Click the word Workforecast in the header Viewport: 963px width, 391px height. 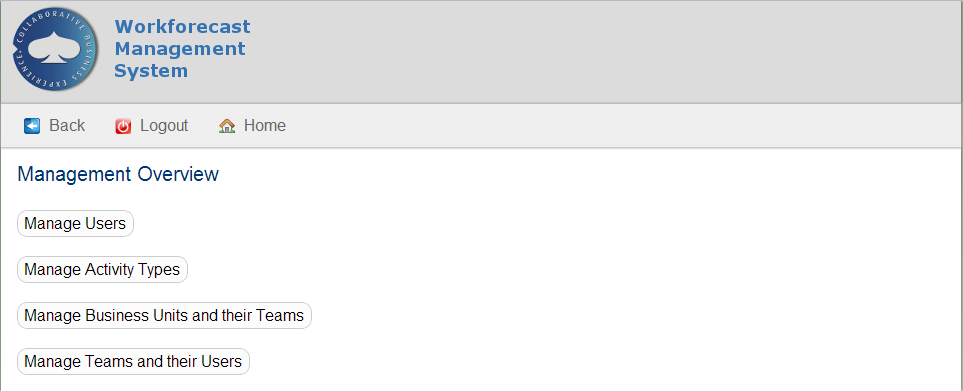(182, 27)
